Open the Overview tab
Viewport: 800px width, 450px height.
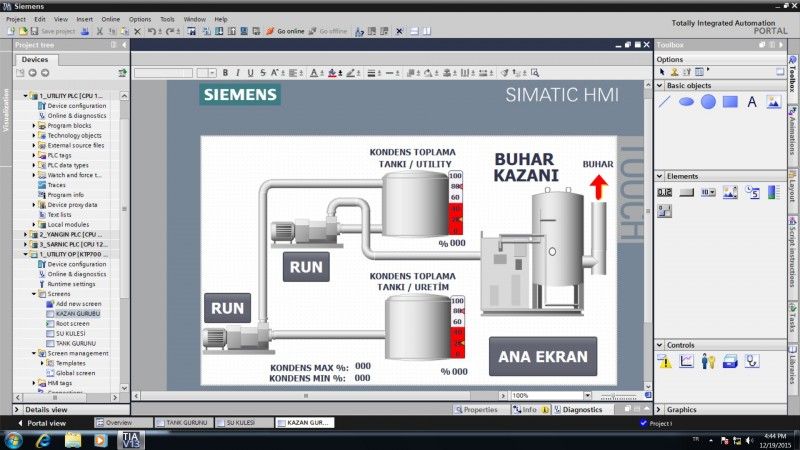123,422
